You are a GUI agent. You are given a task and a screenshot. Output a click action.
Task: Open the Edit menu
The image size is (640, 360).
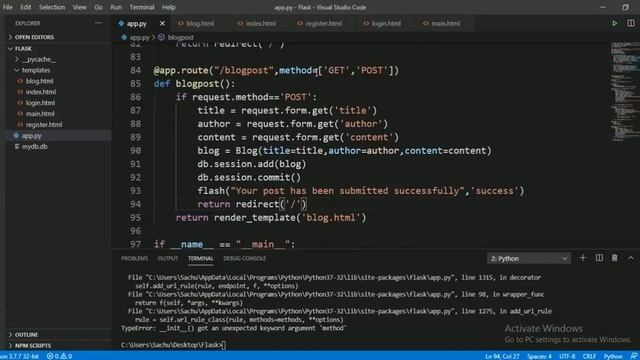(26, 7)
